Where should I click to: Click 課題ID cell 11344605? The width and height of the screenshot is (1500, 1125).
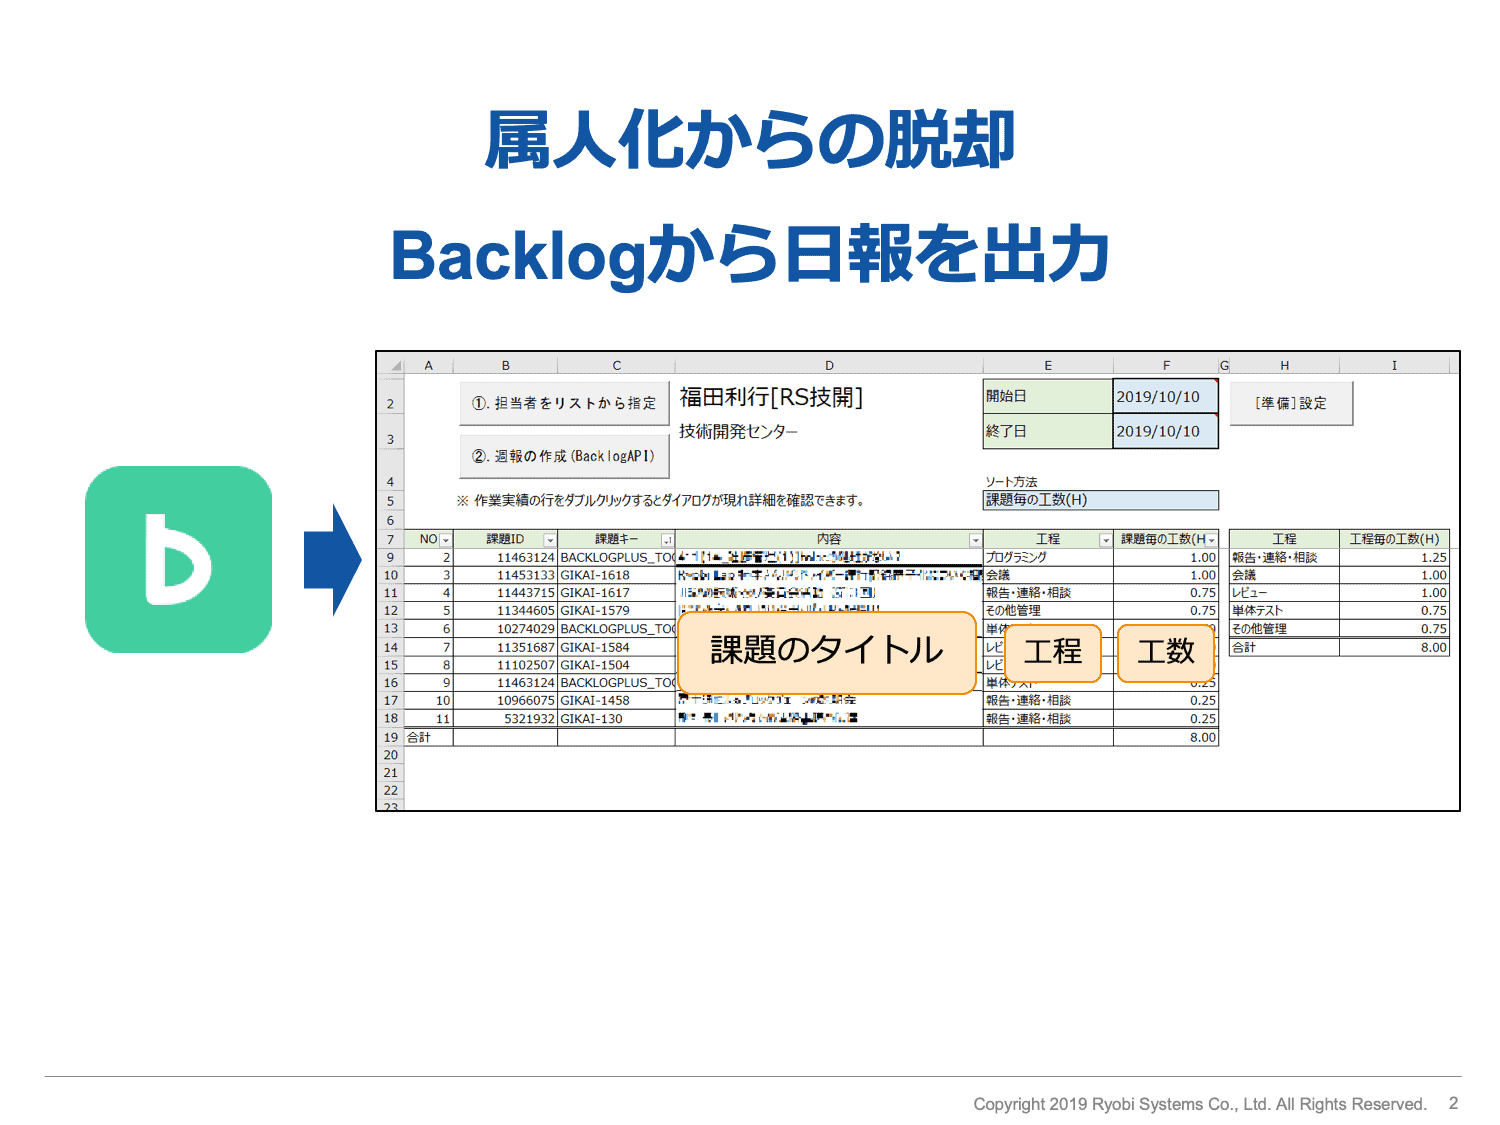[505, 611]
